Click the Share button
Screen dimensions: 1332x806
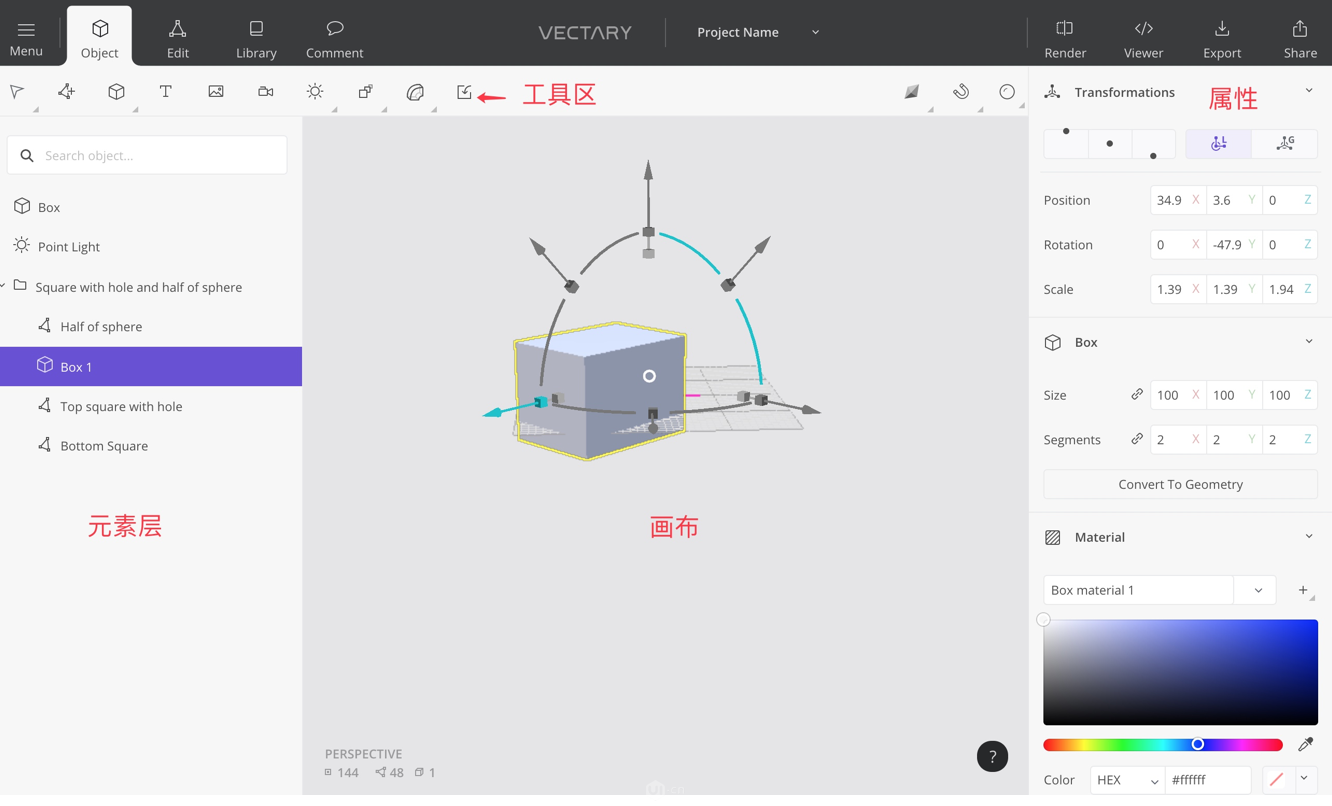(1300, 38)
